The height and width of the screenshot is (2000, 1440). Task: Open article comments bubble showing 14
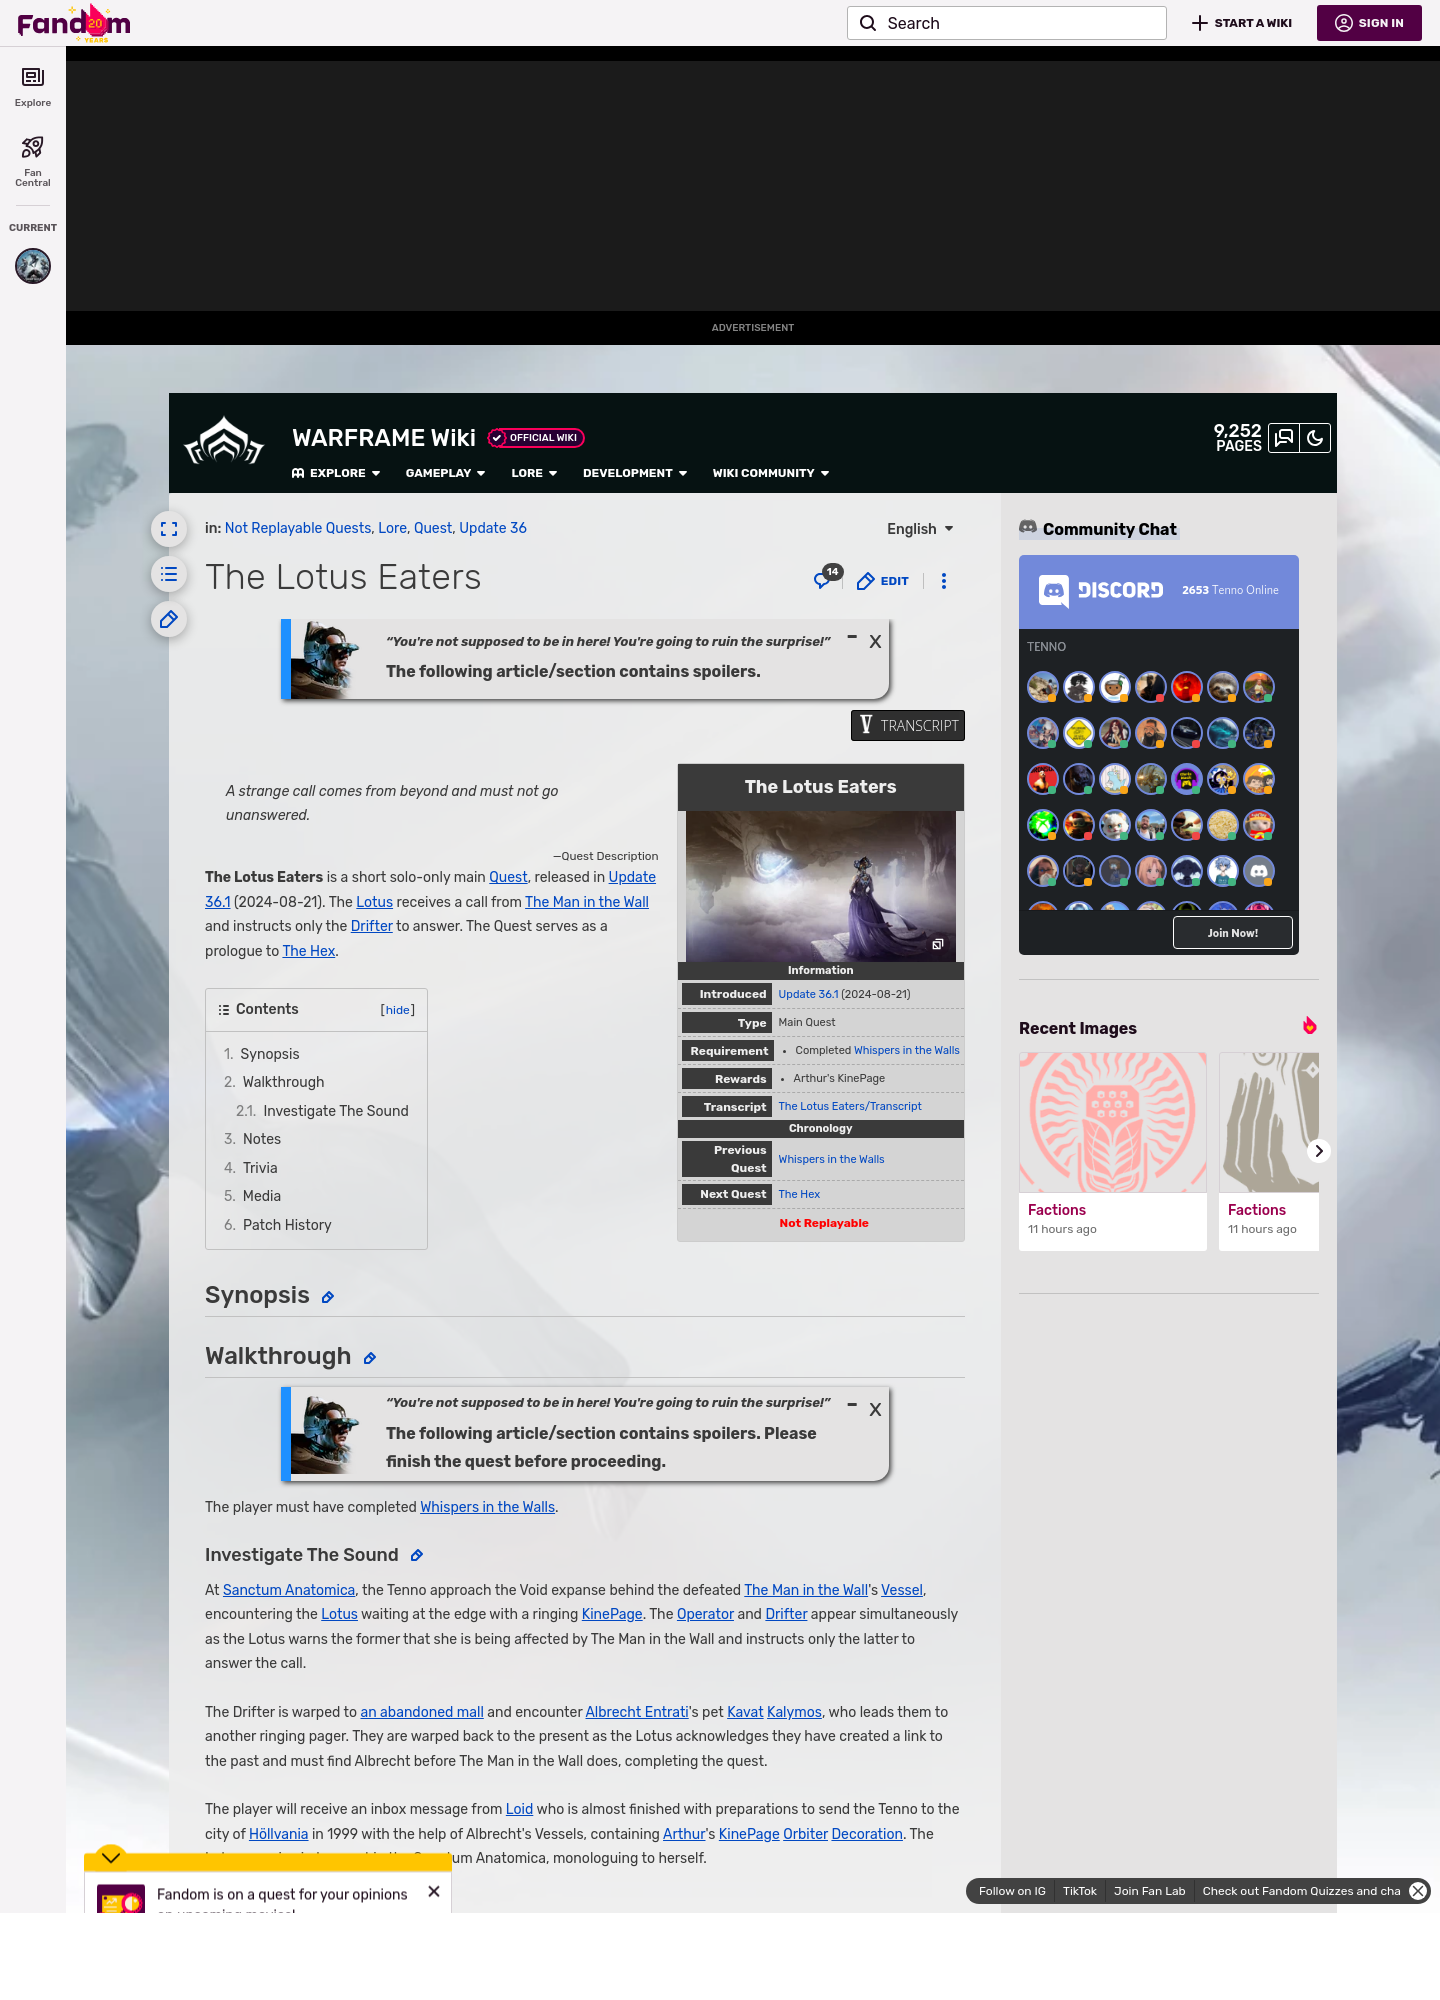tap(826, 578)
